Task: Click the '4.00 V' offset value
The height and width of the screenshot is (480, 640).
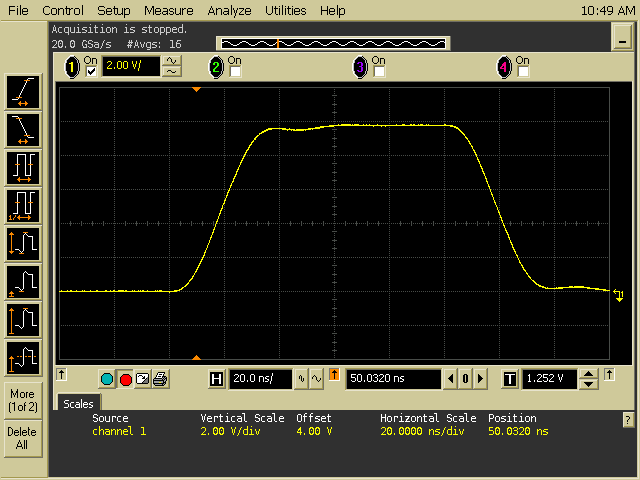Action: click(314, 431)
